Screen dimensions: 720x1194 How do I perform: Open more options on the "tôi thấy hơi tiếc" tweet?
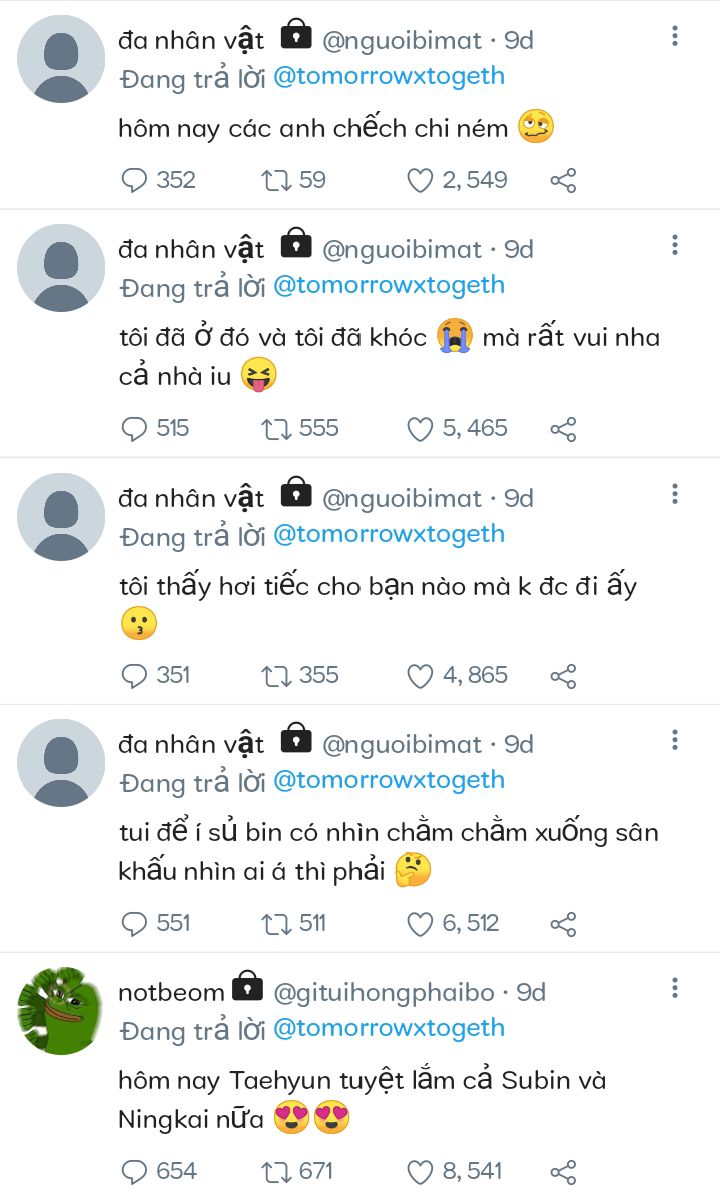[675, 494]
